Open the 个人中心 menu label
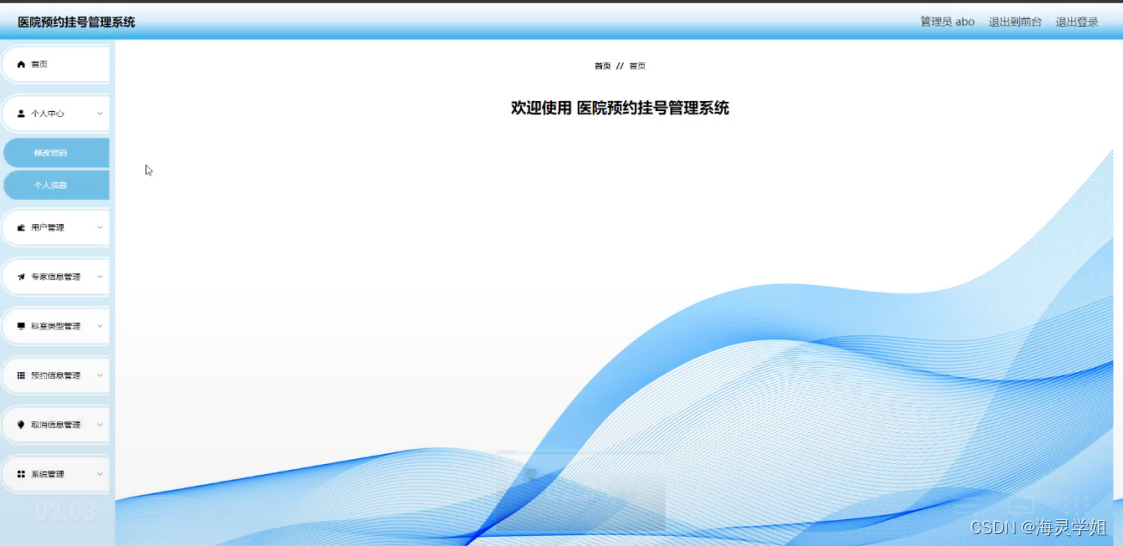This screenshot has width=1123, height=546. point(48,113)
